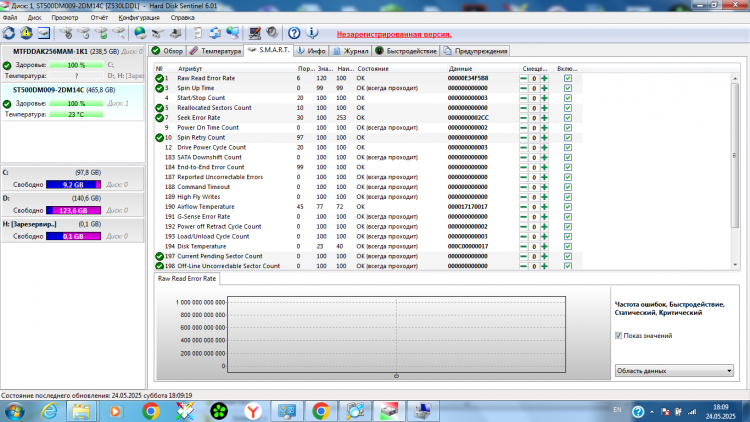The height and width of the screenshot is (422, 750).
Task: Uncheck the Spin Up Time enable checkbox
Action: pyautogui.click(x=568, y=88)
